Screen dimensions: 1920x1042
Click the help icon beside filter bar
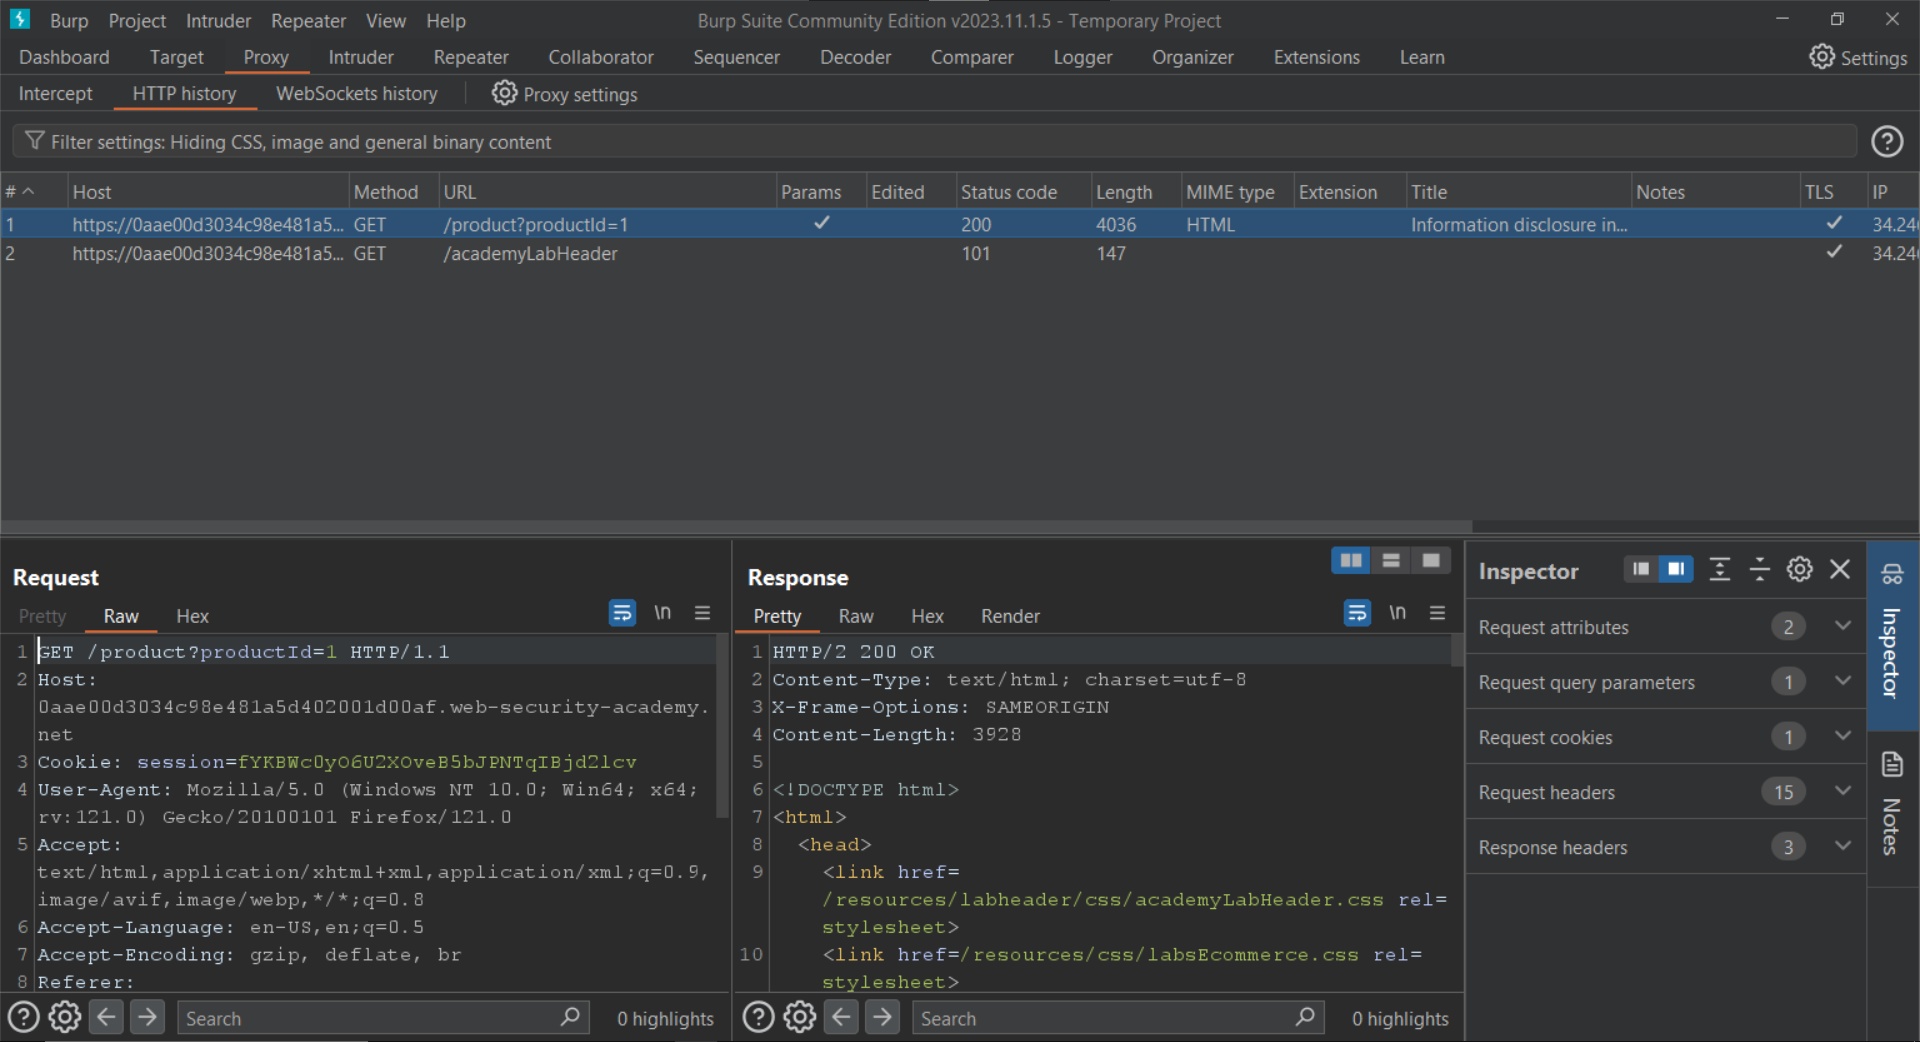click(1886, 142)
